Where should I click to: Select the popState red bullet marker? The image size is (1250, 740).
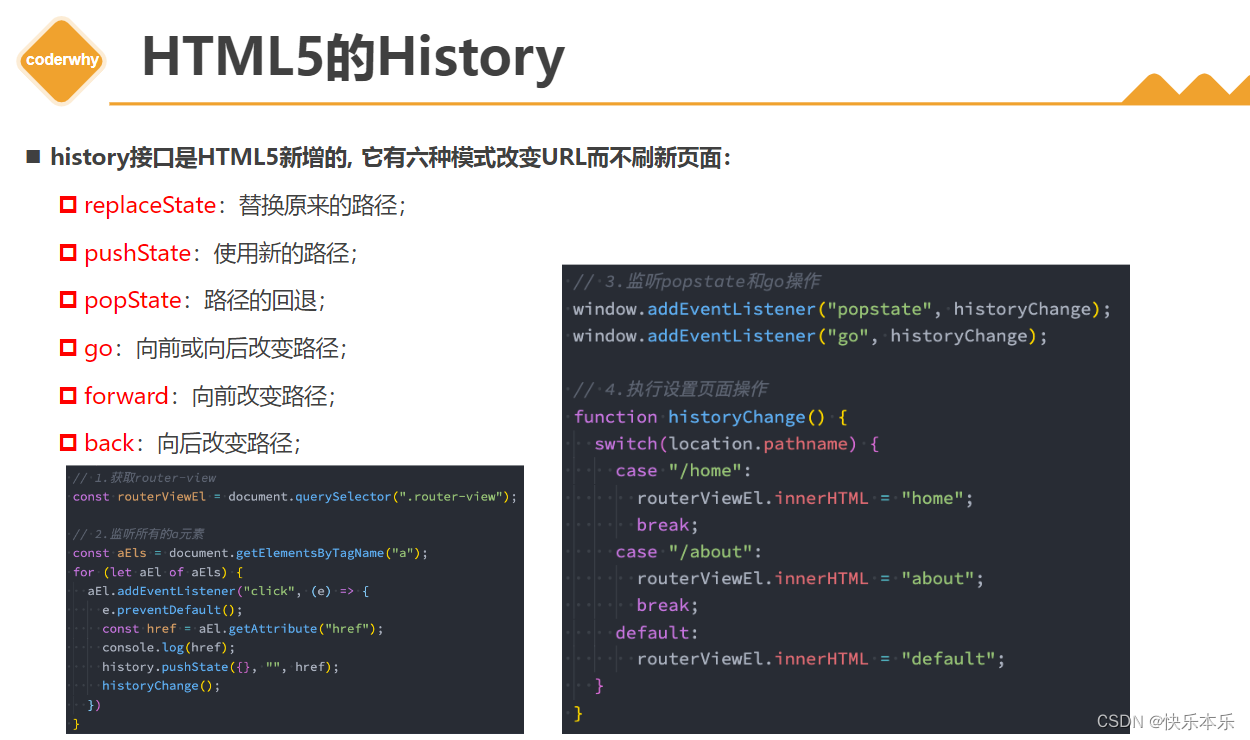[67, 300]
